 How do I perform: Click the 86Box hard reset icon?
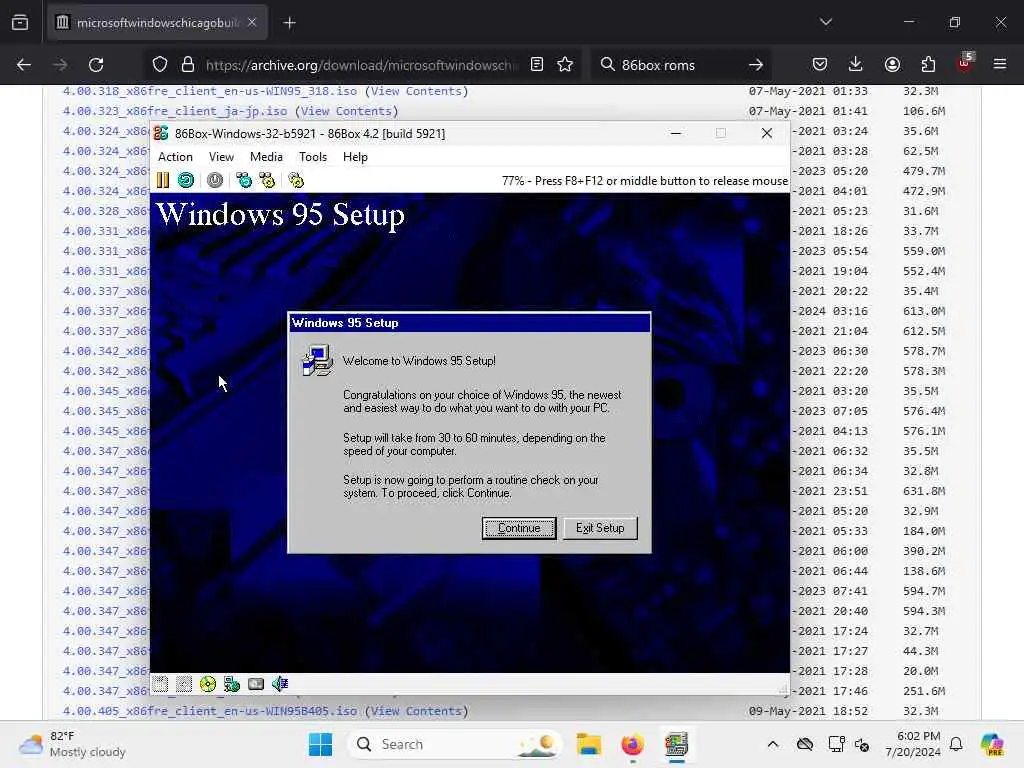click(x=186, y=180)
